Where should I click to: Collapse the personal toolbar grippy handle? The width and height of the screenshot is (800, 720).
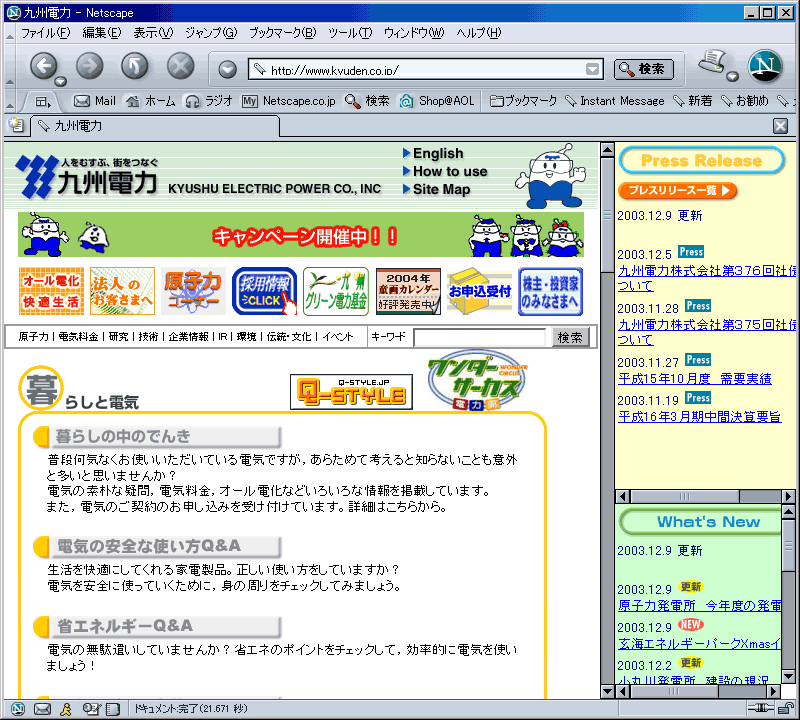pos(10,101)
